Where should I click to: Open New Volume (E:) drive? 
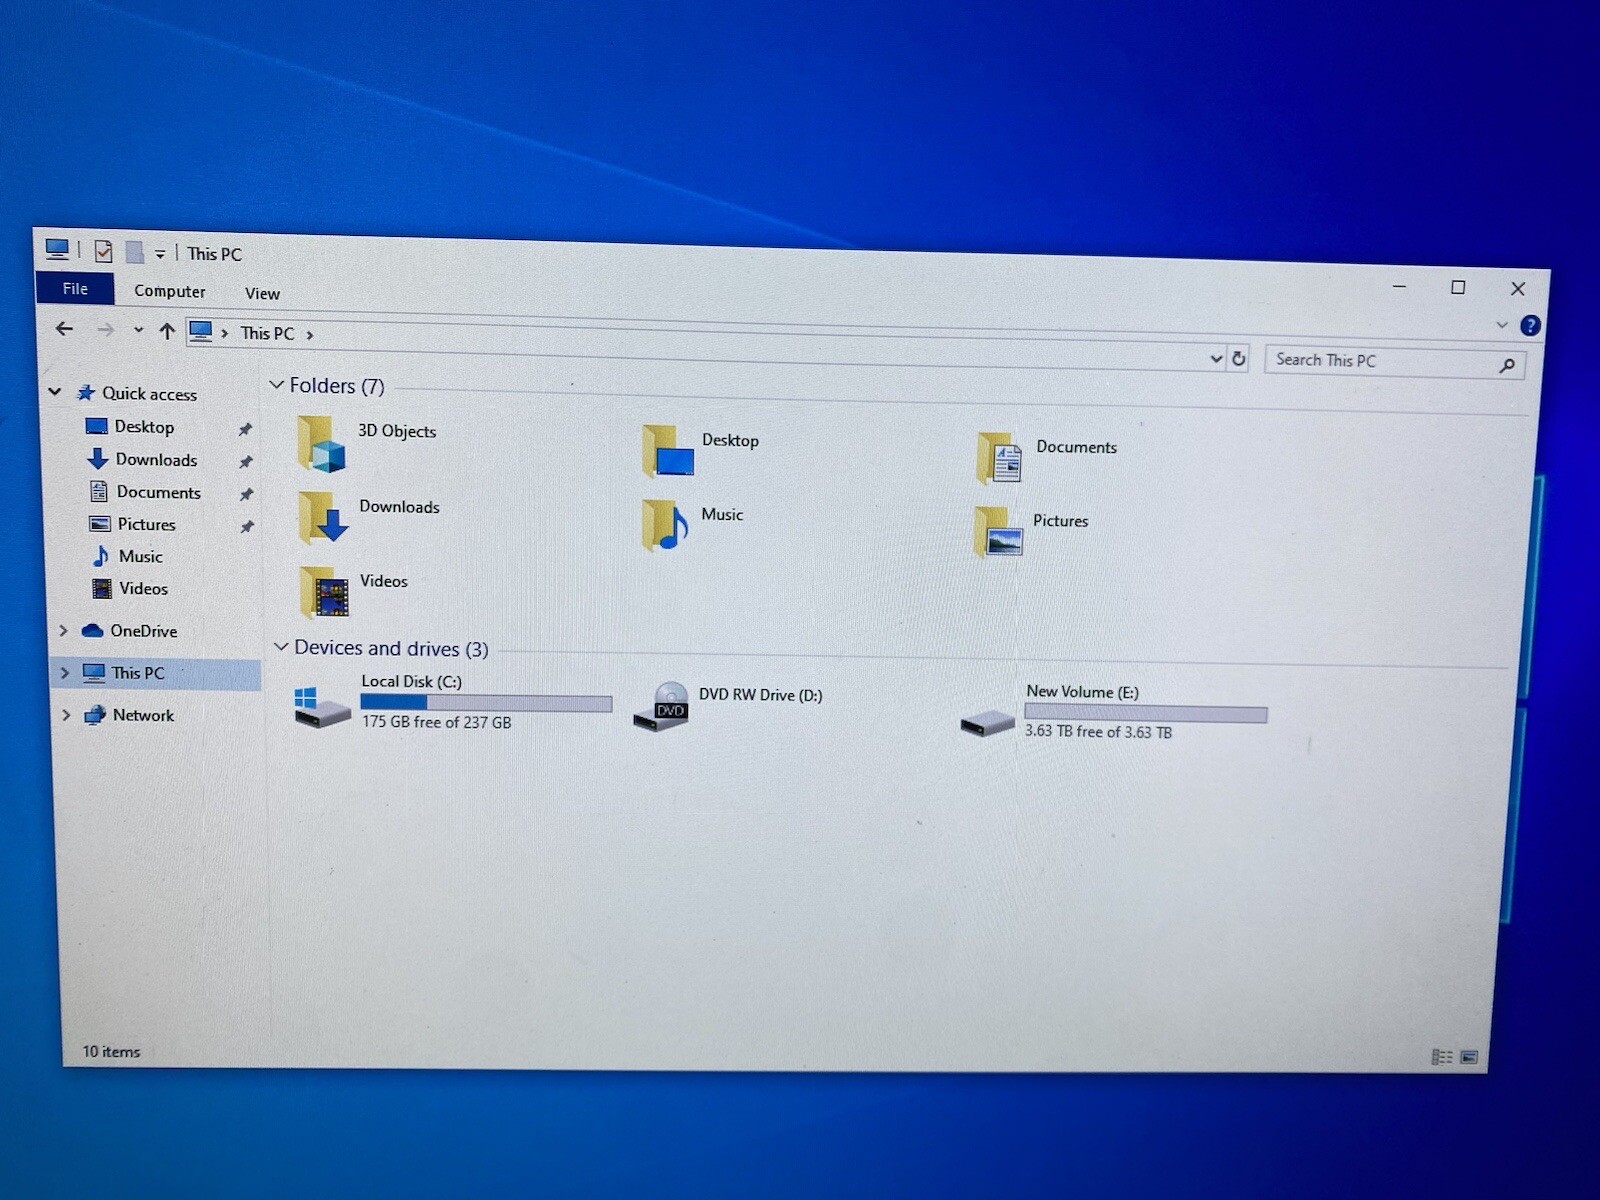point(988,722)
